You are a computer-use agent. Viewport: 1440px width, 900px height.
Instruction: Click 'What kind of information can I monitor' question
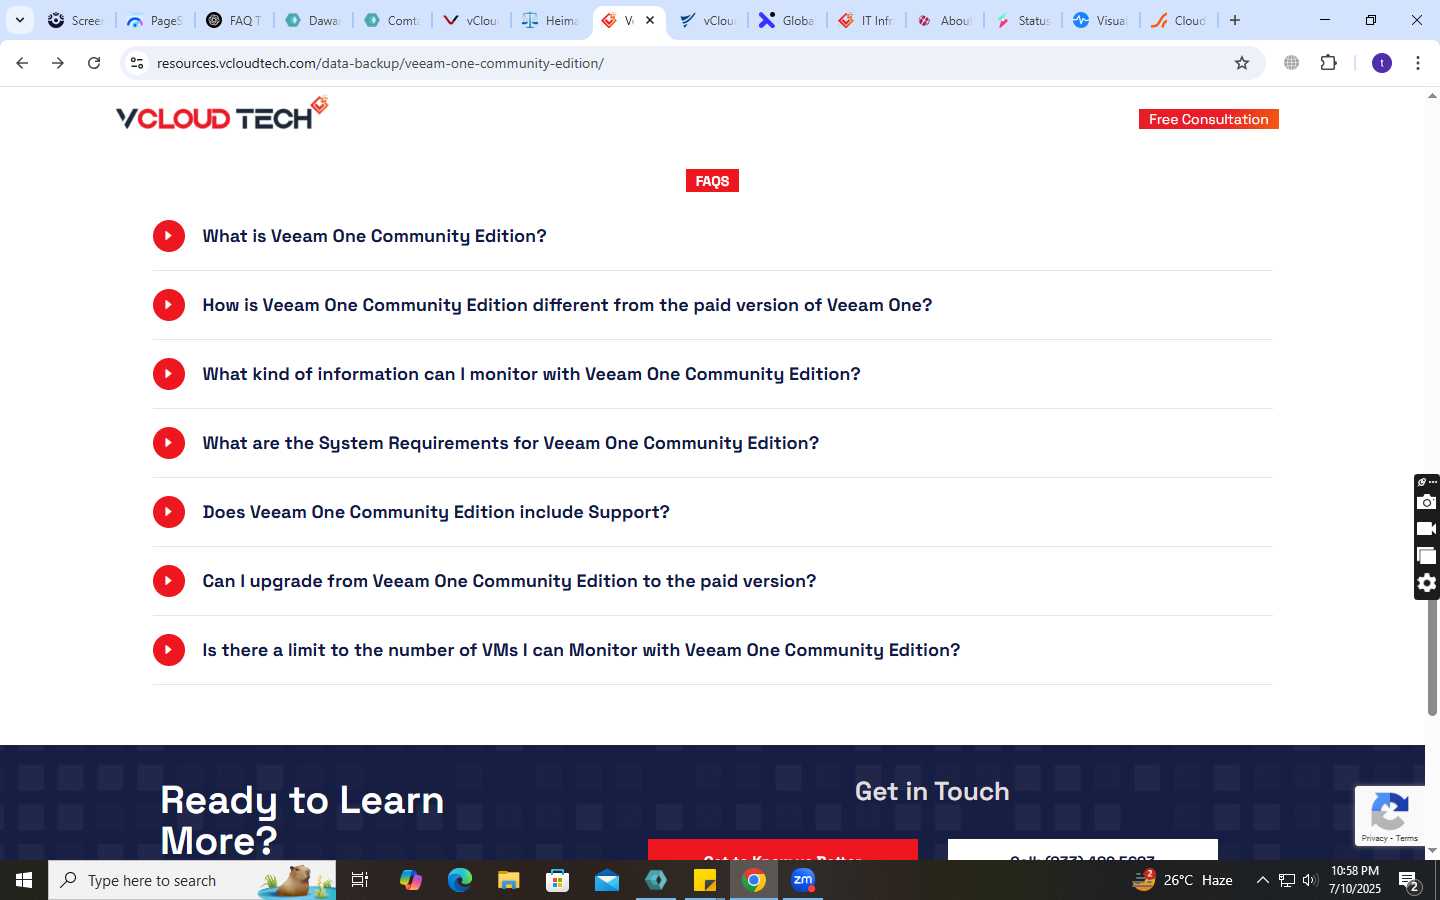(x=531, y=374)
